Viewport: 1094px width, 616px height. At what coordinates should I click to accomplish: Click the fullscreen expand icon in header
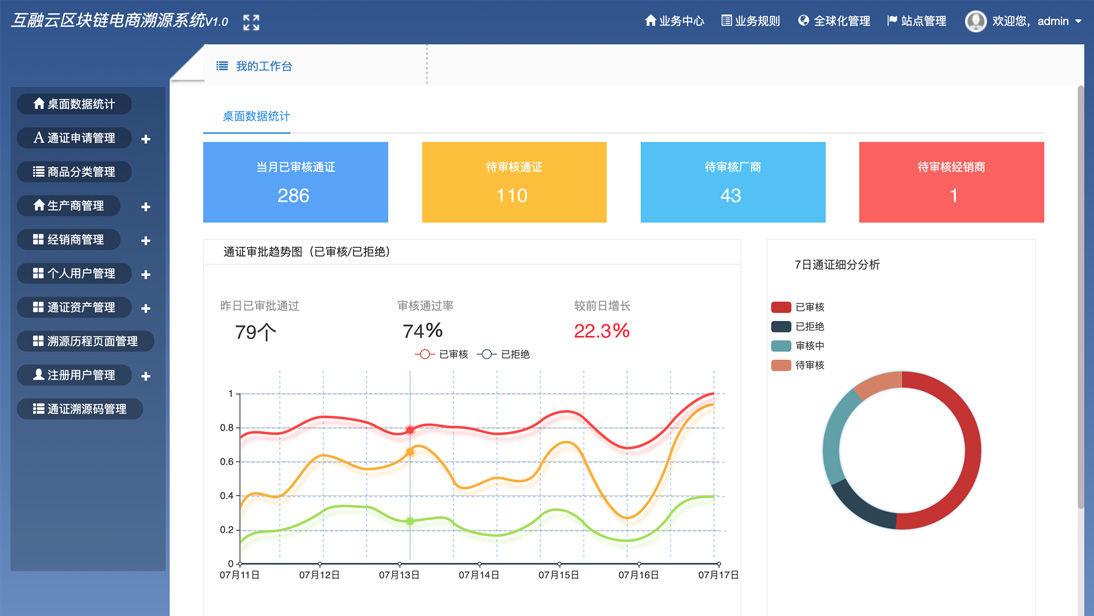pos(251,22)
